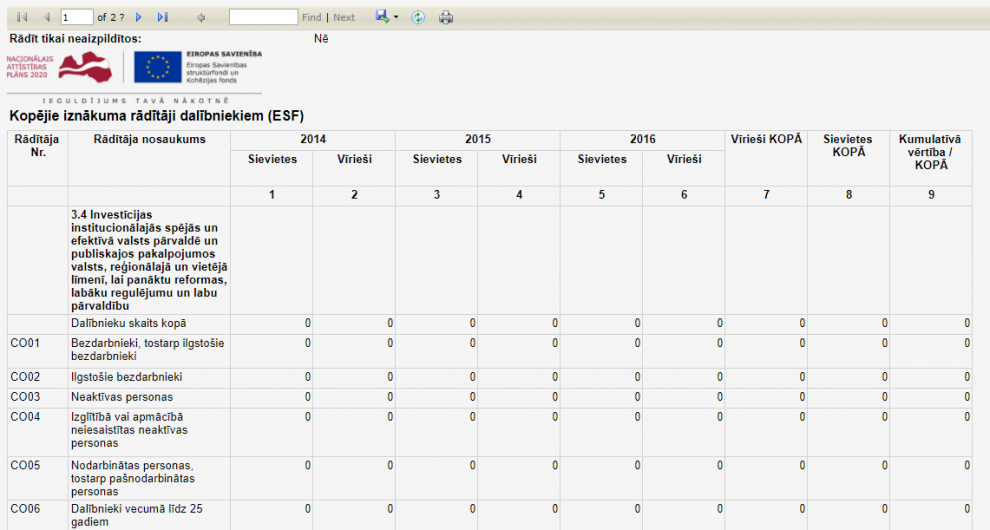Refresh the report
Image resolution: width=990 pixels, height=530 pixels.
pos(418,18)
